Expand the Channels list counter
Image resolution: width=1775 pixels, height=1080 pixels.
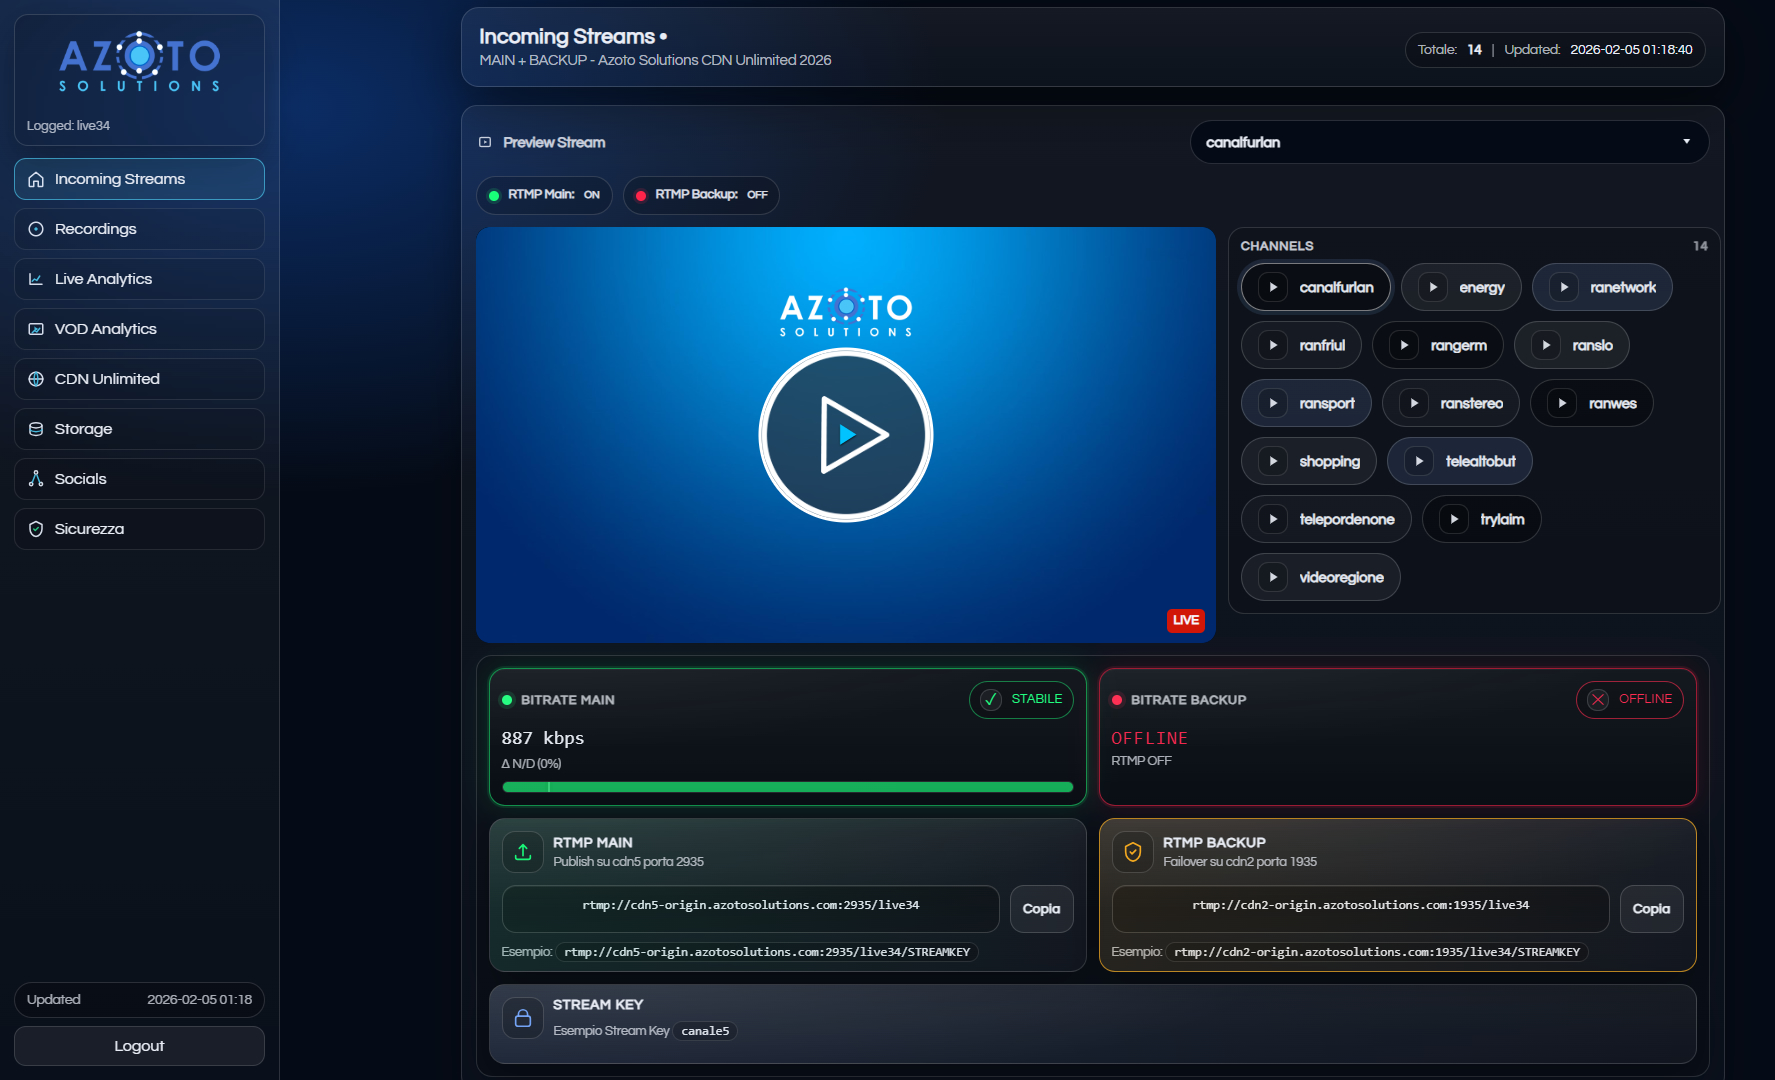click(x=1701, y=245)
